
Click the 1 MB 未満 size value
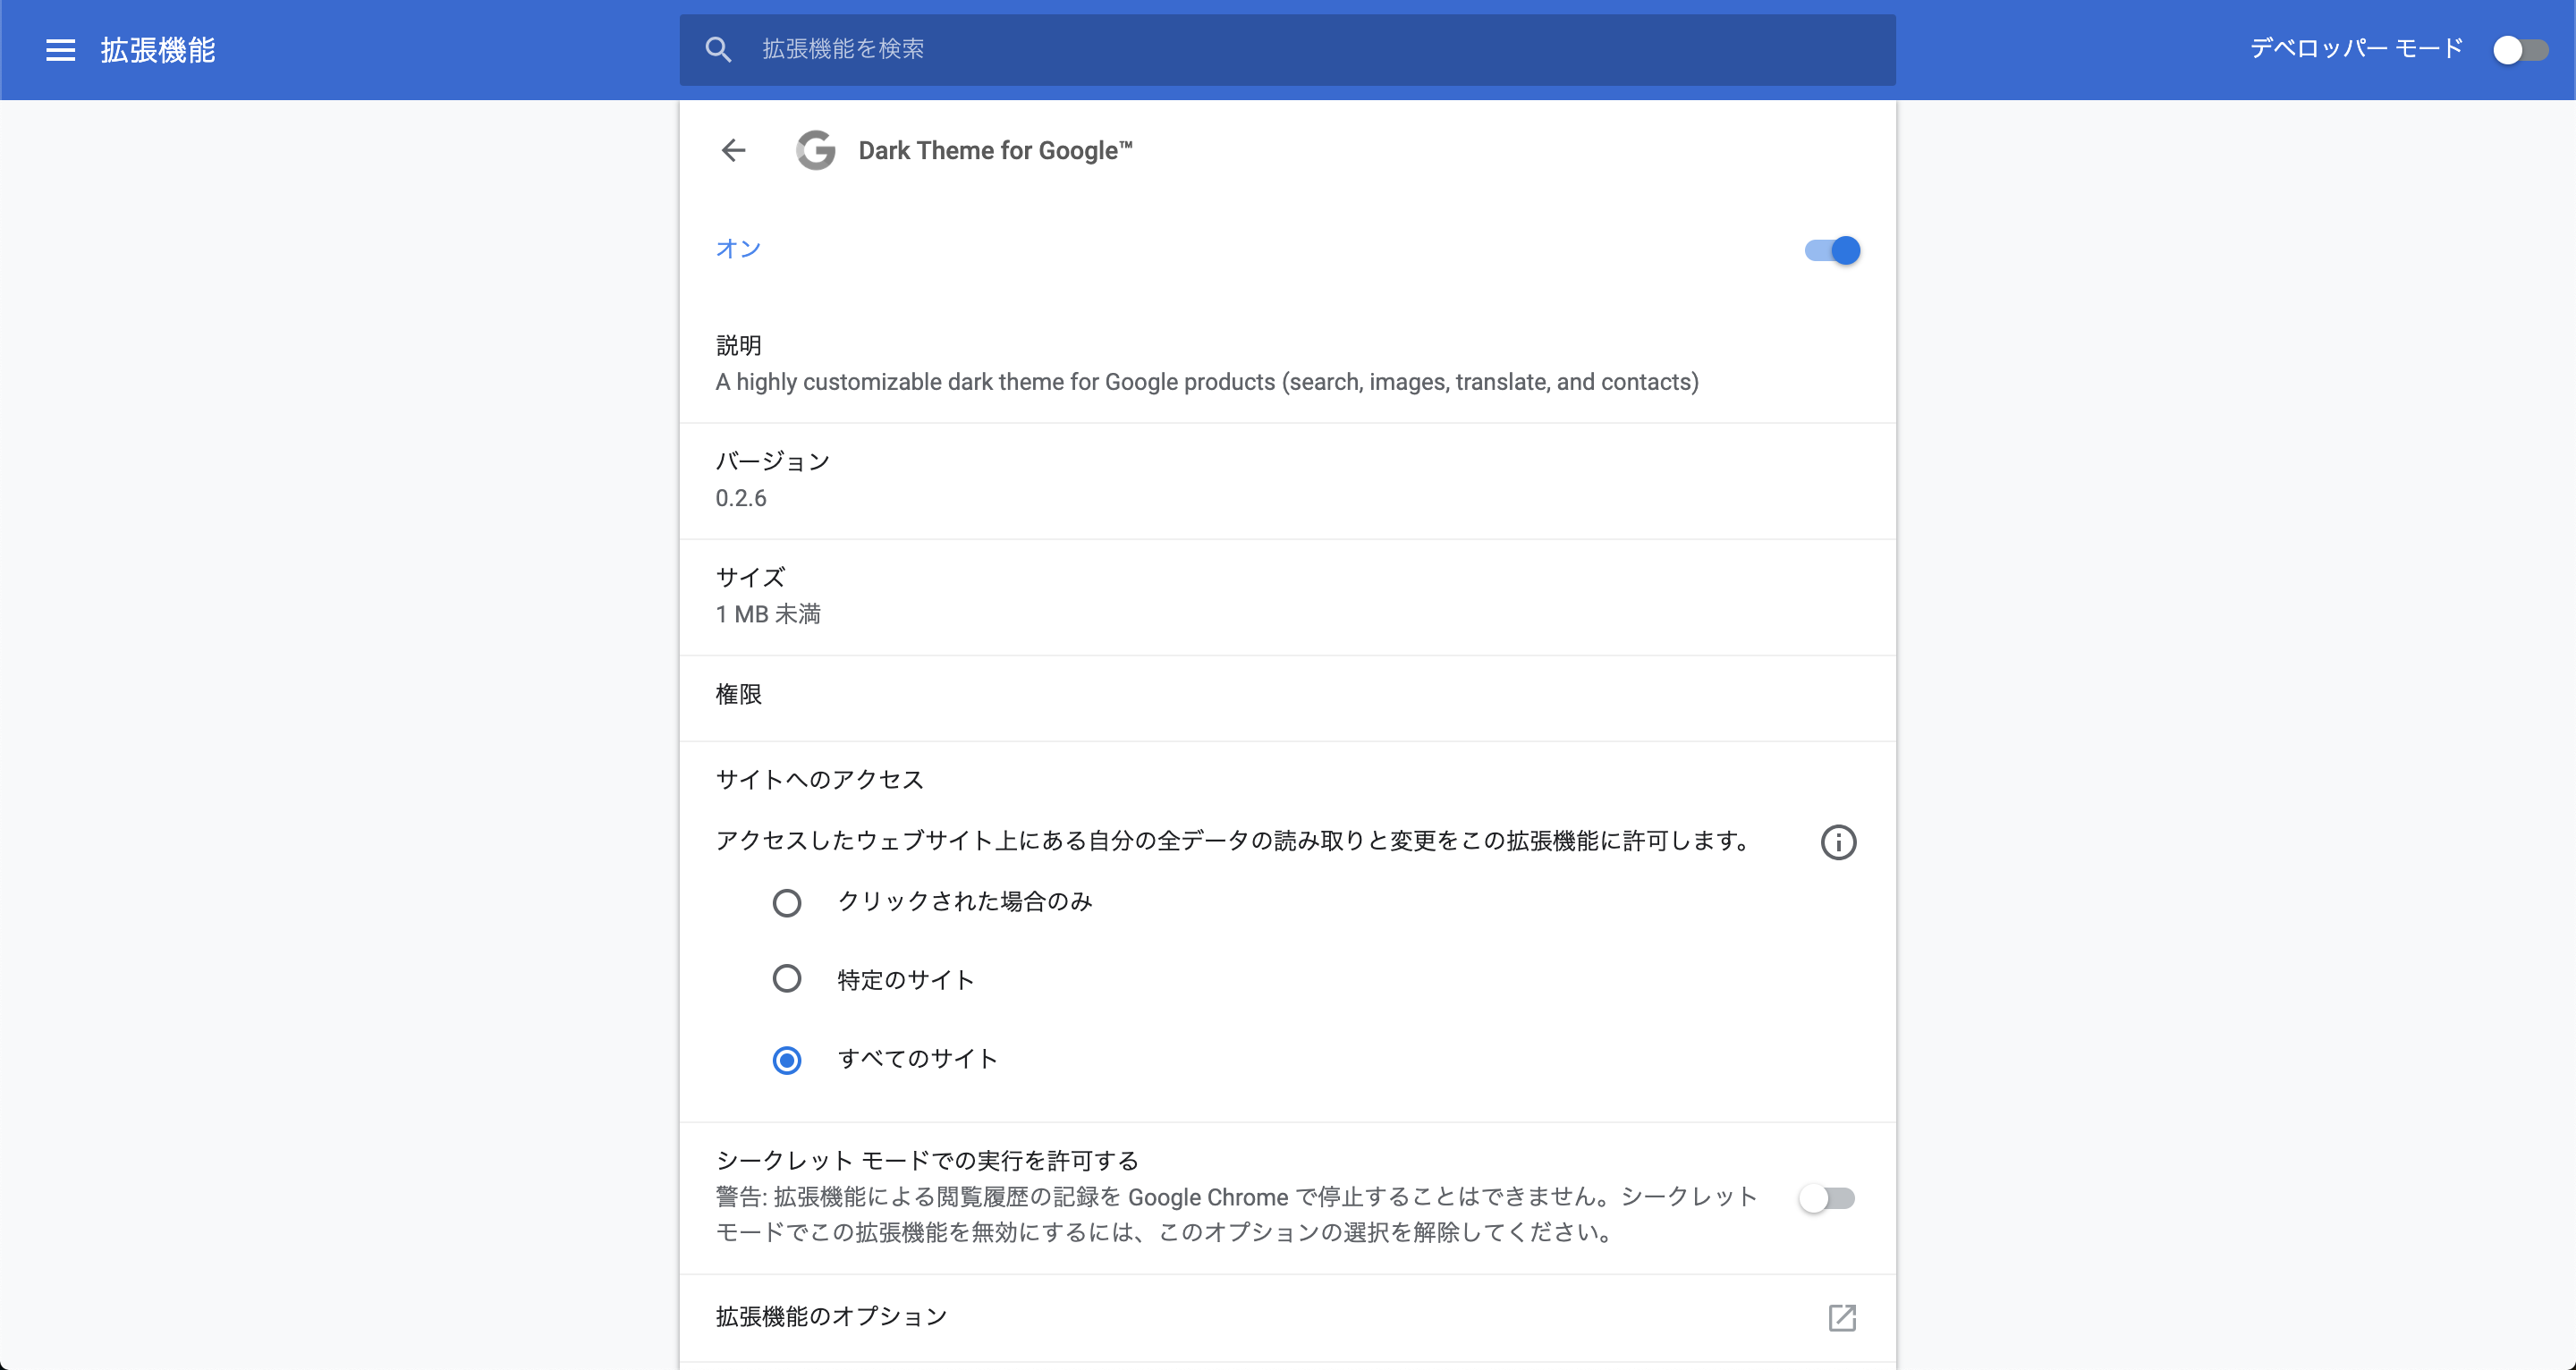point(768,614)
